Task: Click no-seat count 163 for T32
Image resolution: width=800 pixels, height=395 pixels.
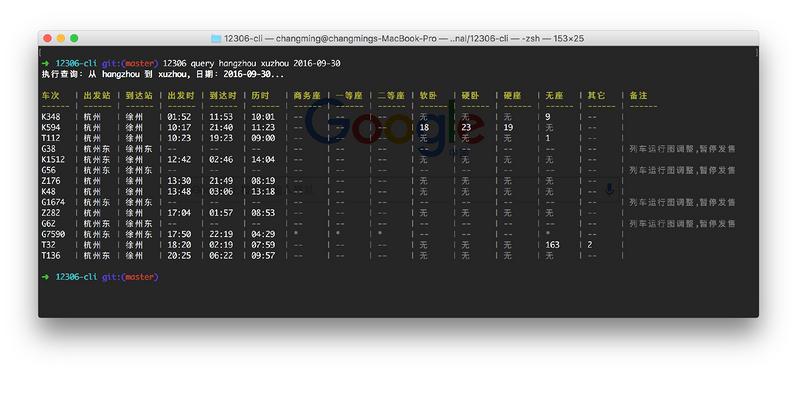Action: 552,245
